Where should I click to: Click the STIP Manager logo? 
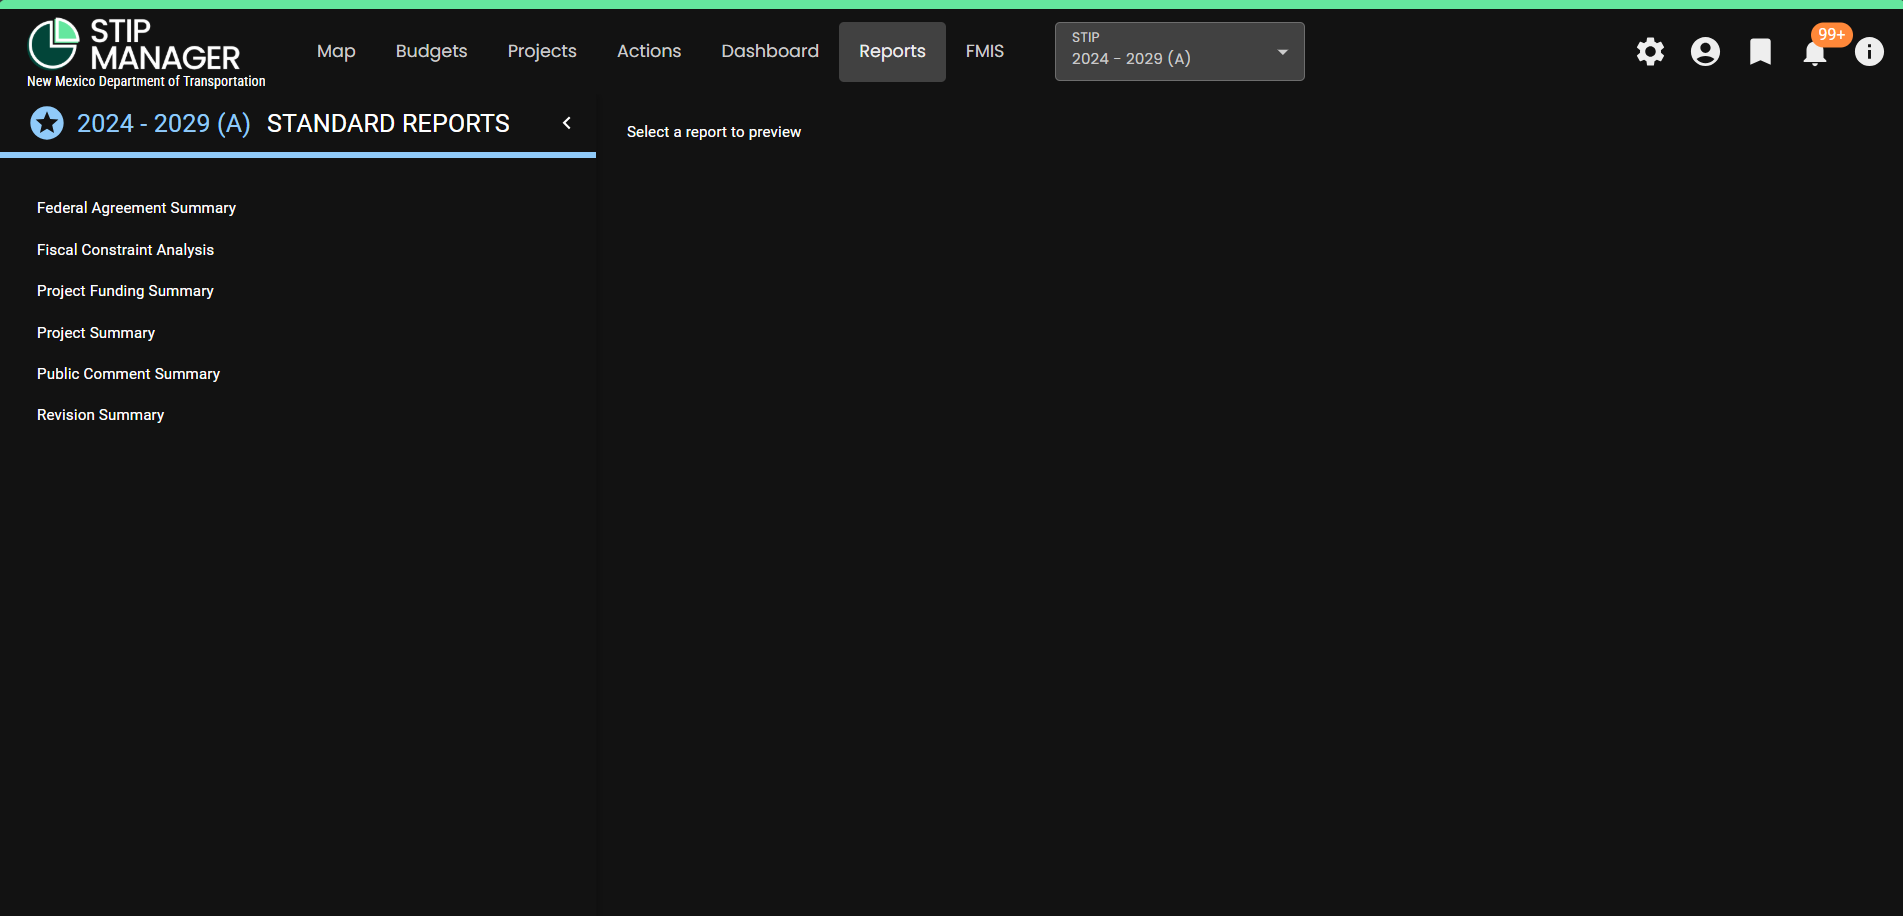(135, 45)
